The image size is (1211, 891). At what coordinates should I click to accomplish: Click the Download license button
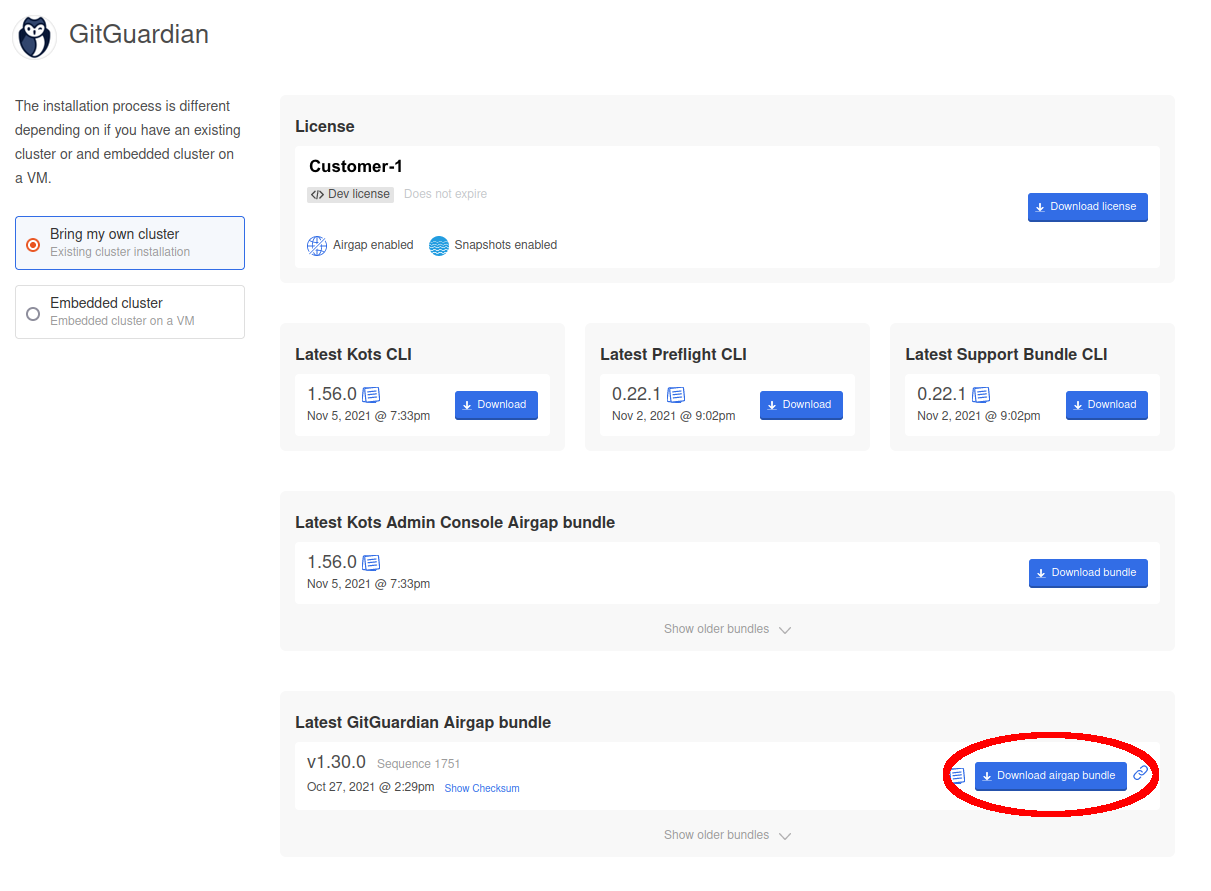coord(1087,207)
